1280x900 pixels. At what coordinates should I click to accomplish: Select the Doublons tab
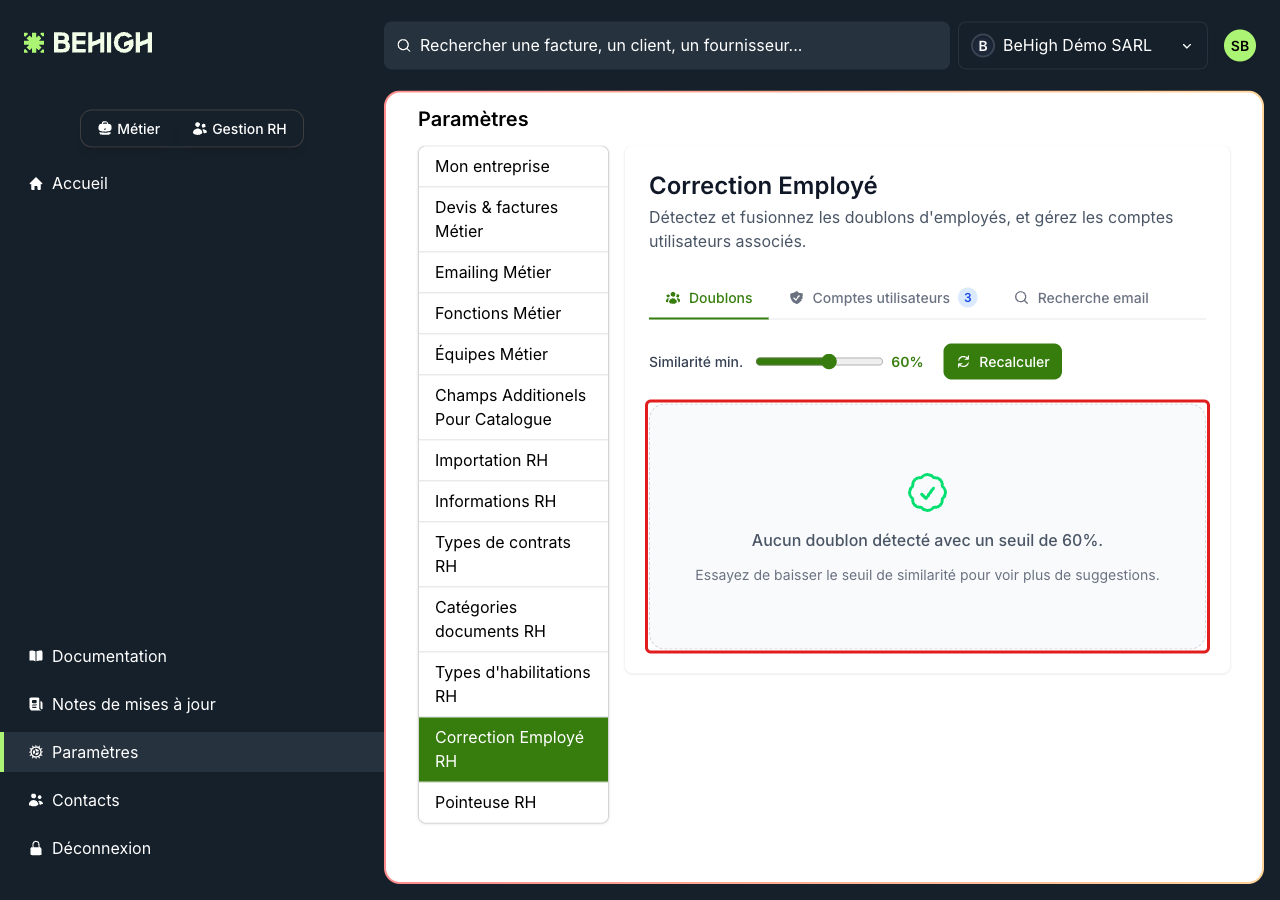(709, 298)
